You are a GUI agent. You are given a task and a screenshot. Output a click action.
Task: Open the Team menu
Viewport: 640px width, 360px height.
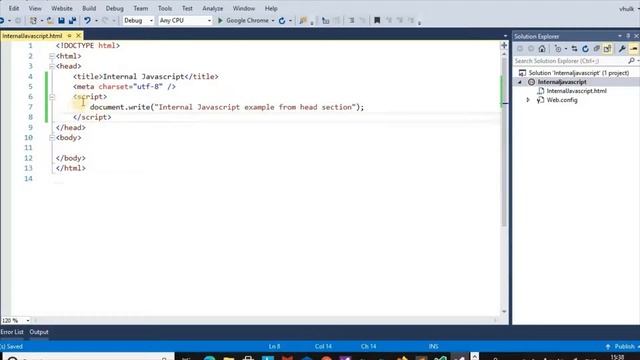pos(141,8)
